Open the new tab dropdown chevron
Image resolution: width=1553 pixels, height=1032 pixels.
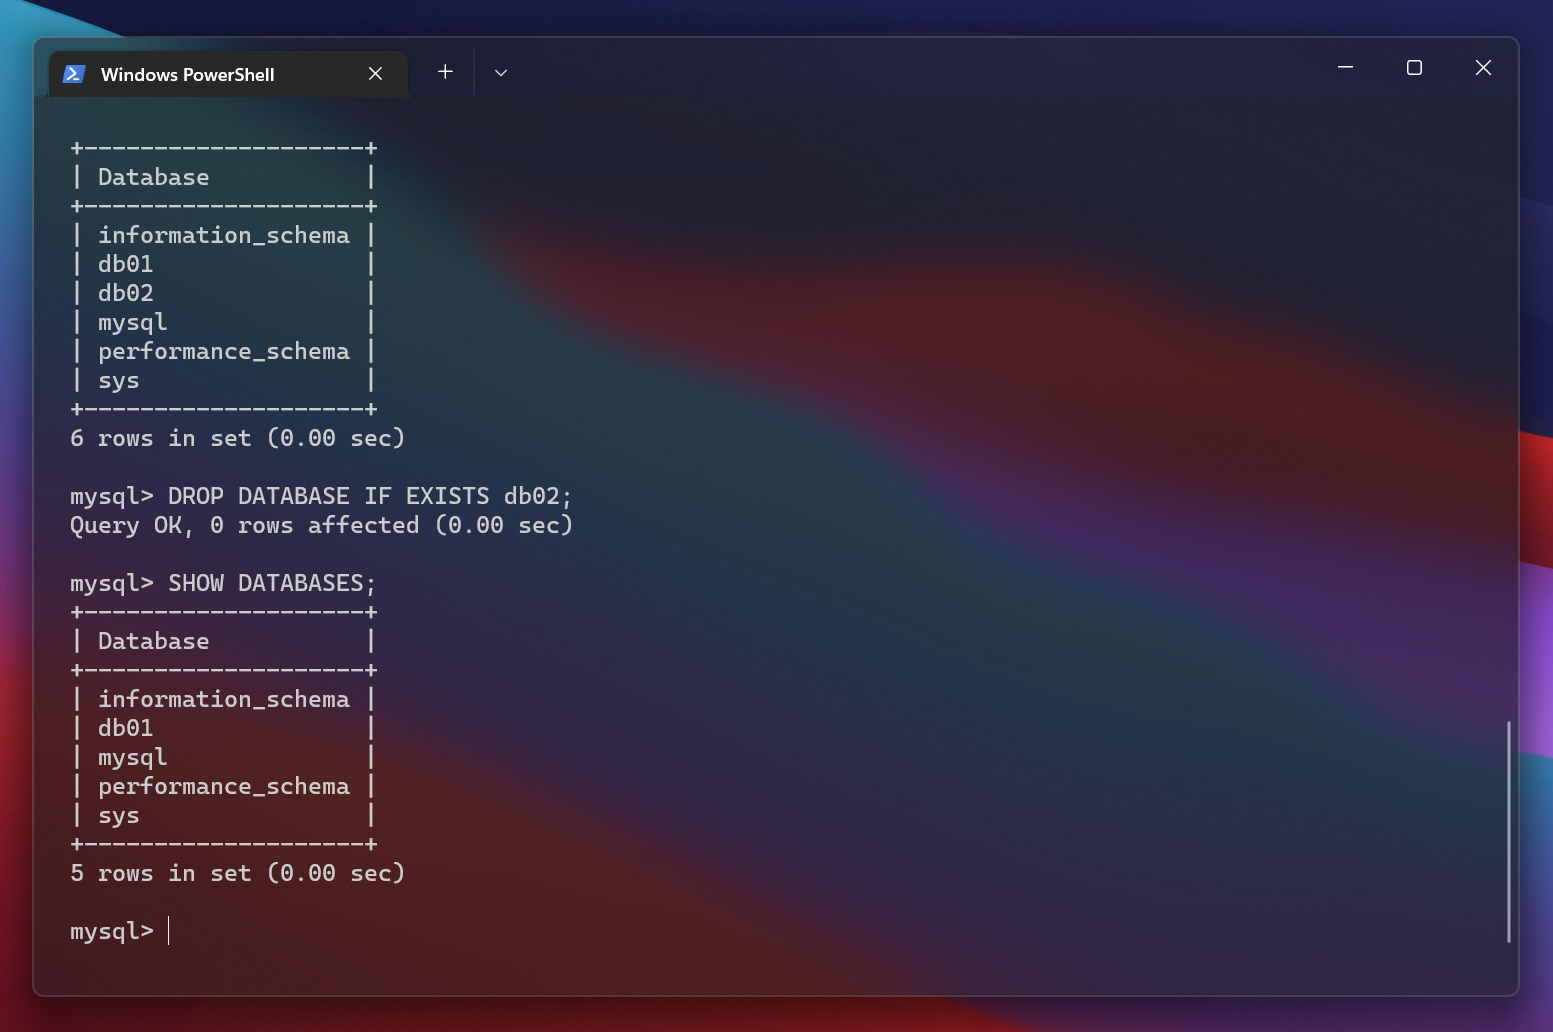coord(501,73)
